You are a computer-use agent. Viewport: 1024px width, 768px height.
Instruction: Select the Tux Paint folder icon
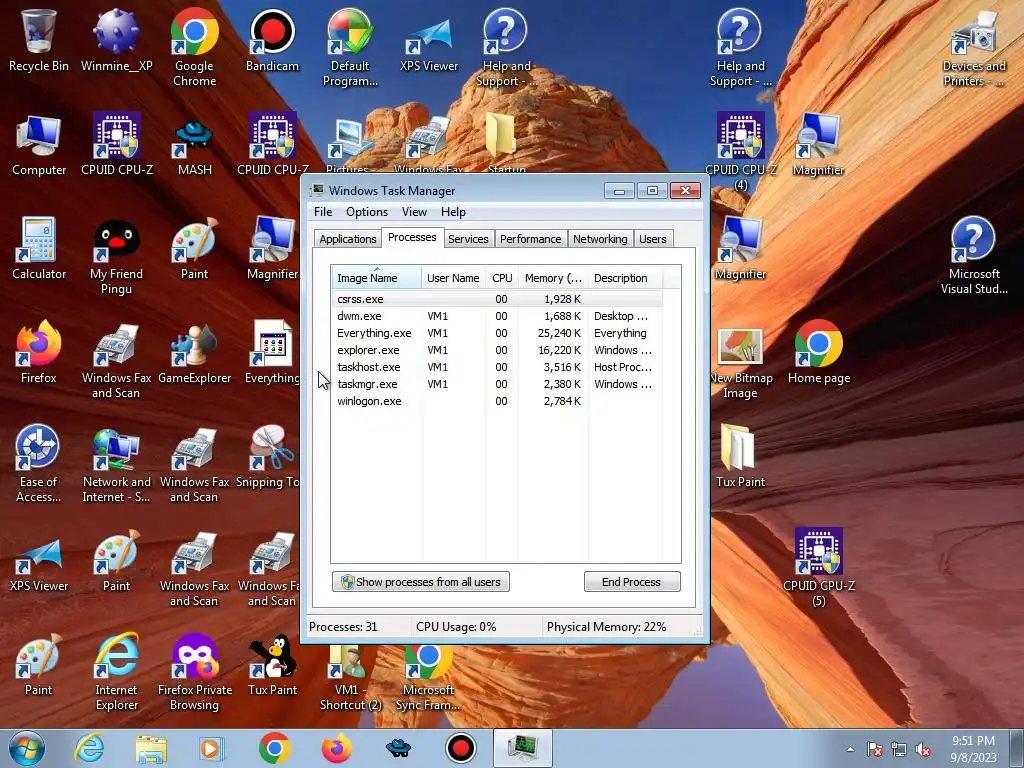point(740,456)
